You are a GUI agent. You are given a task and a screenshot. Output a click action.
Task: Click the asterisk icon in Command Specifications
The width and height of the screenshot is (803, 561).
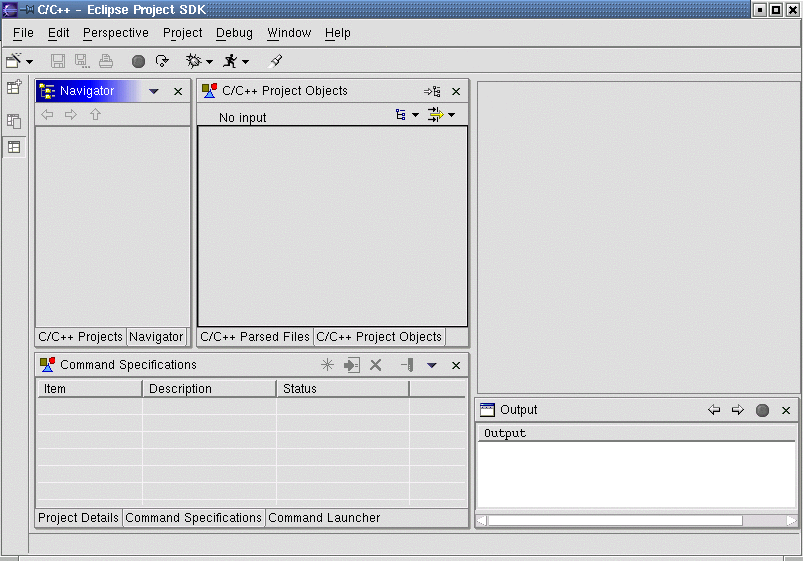click(327, 365)
